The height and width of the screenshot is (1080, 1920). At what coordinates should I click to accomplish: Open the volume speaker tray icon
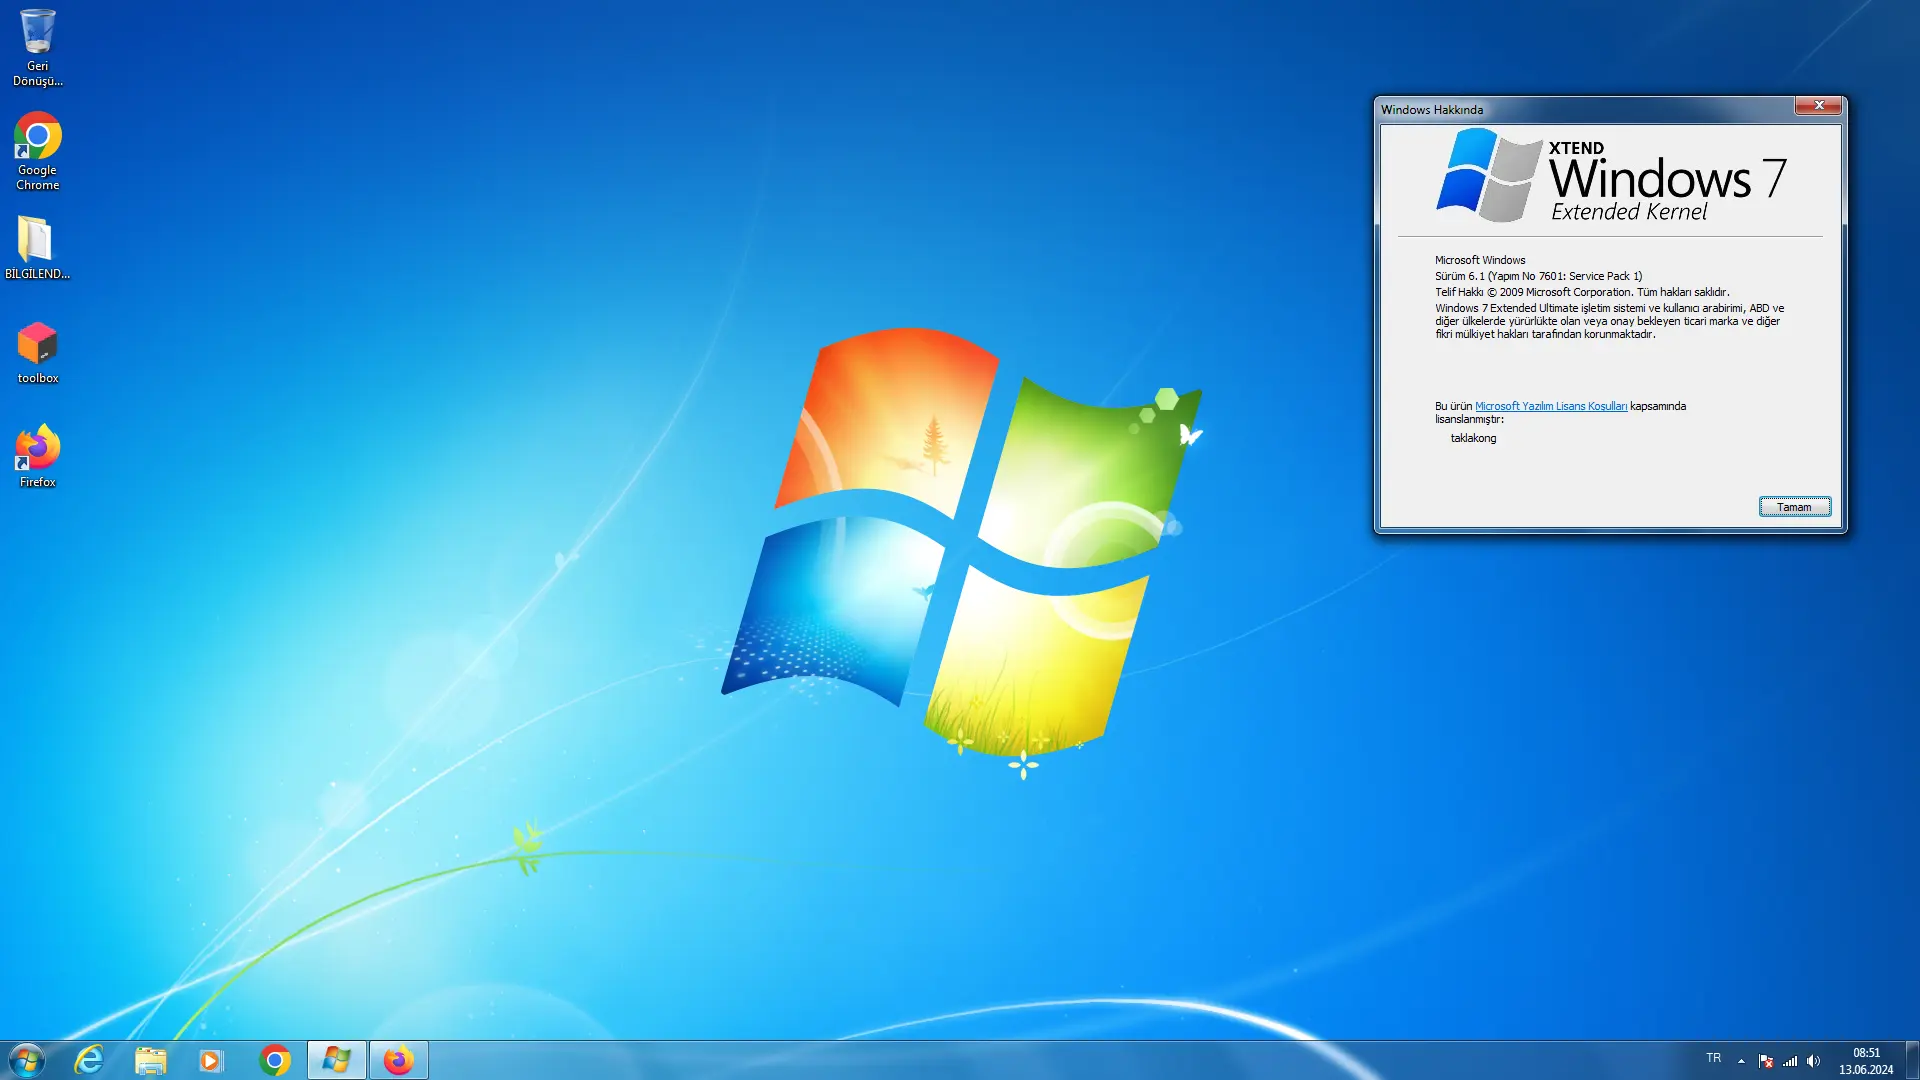click(x=1814, y=1061)
